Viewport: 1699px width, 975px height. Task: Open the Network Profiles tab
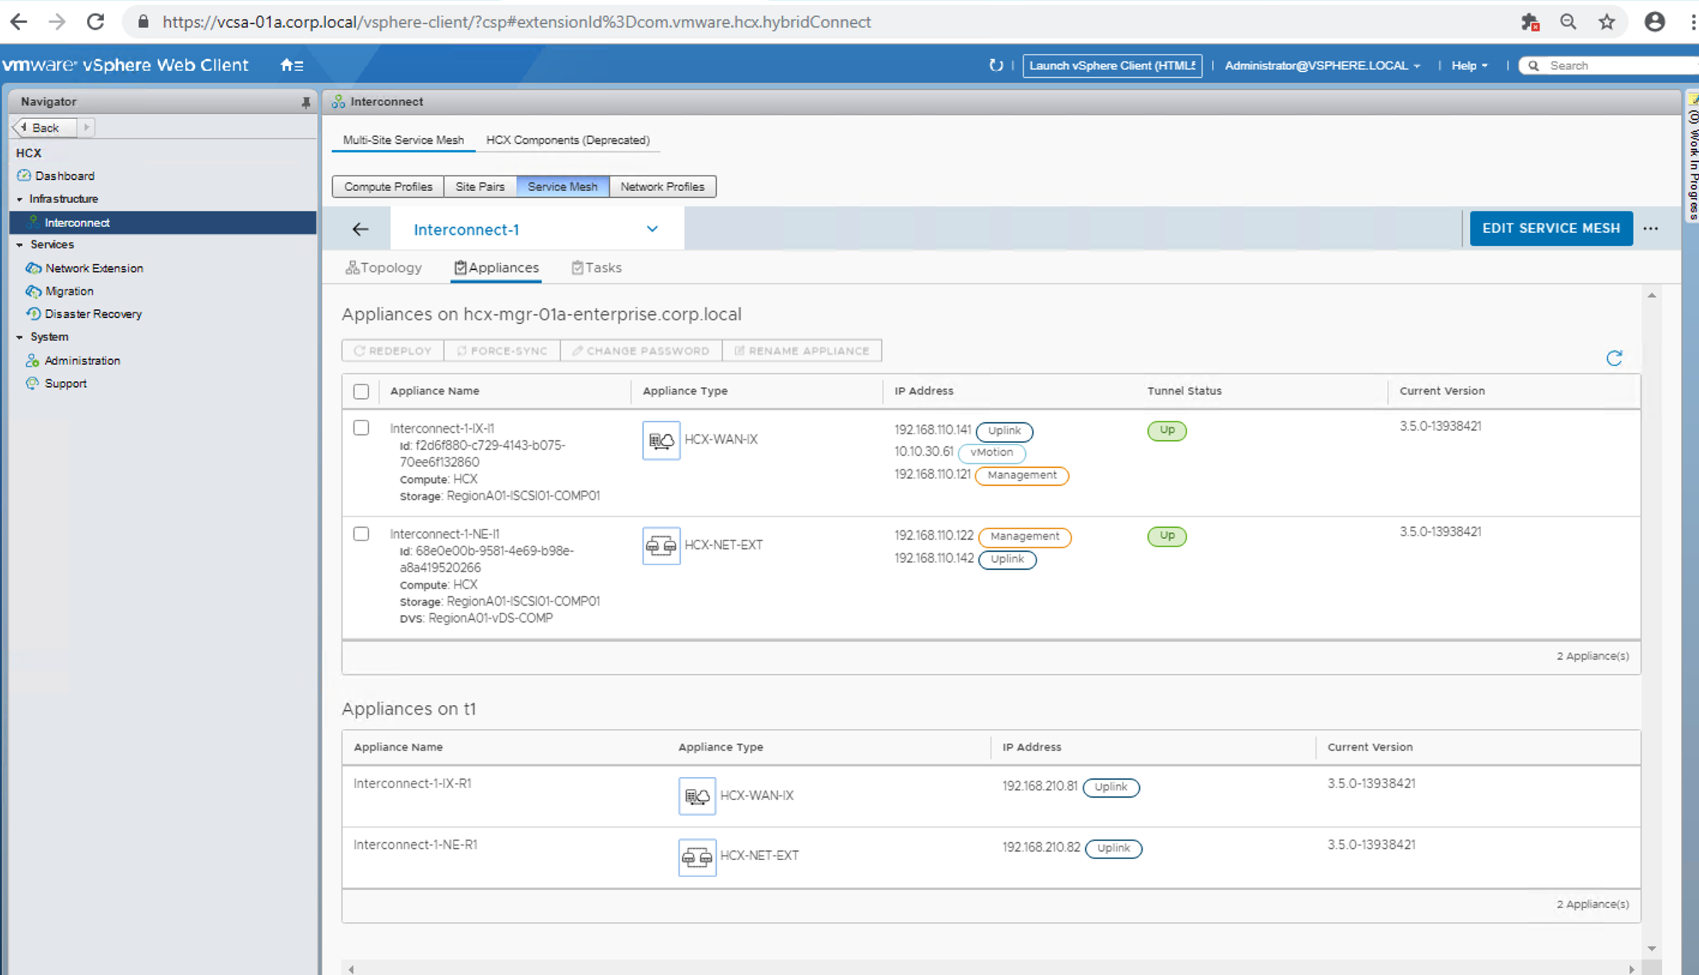click(x=662, y=187)
